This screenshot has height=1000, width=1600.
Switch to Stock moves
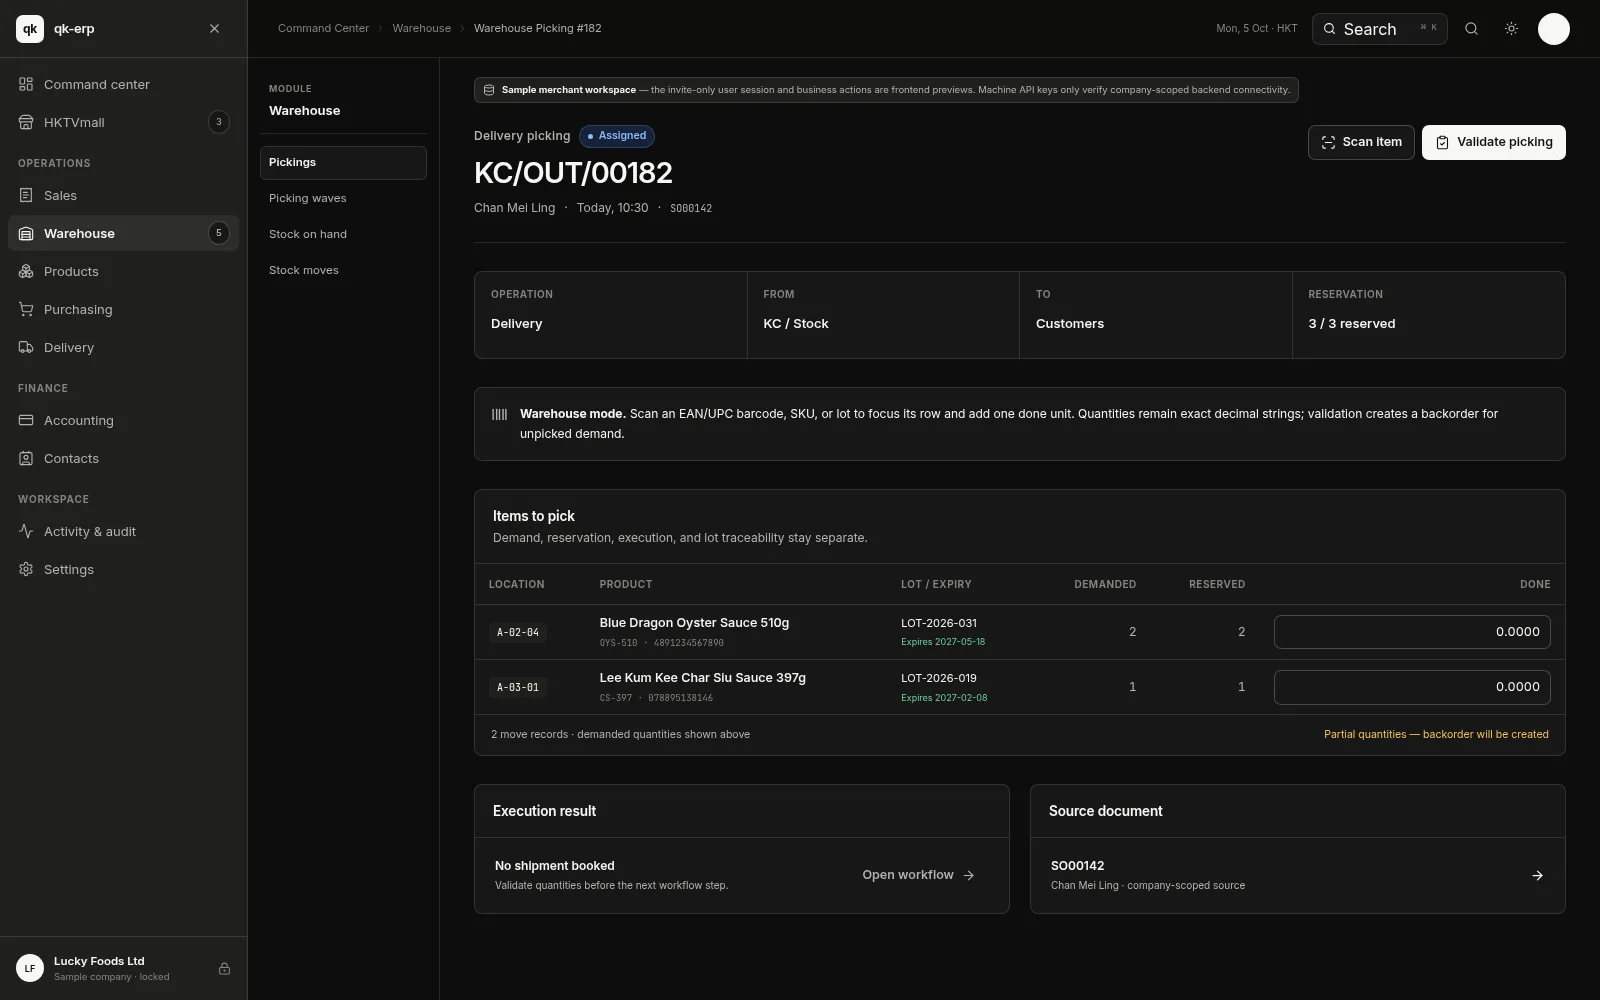tap(343, 270)
